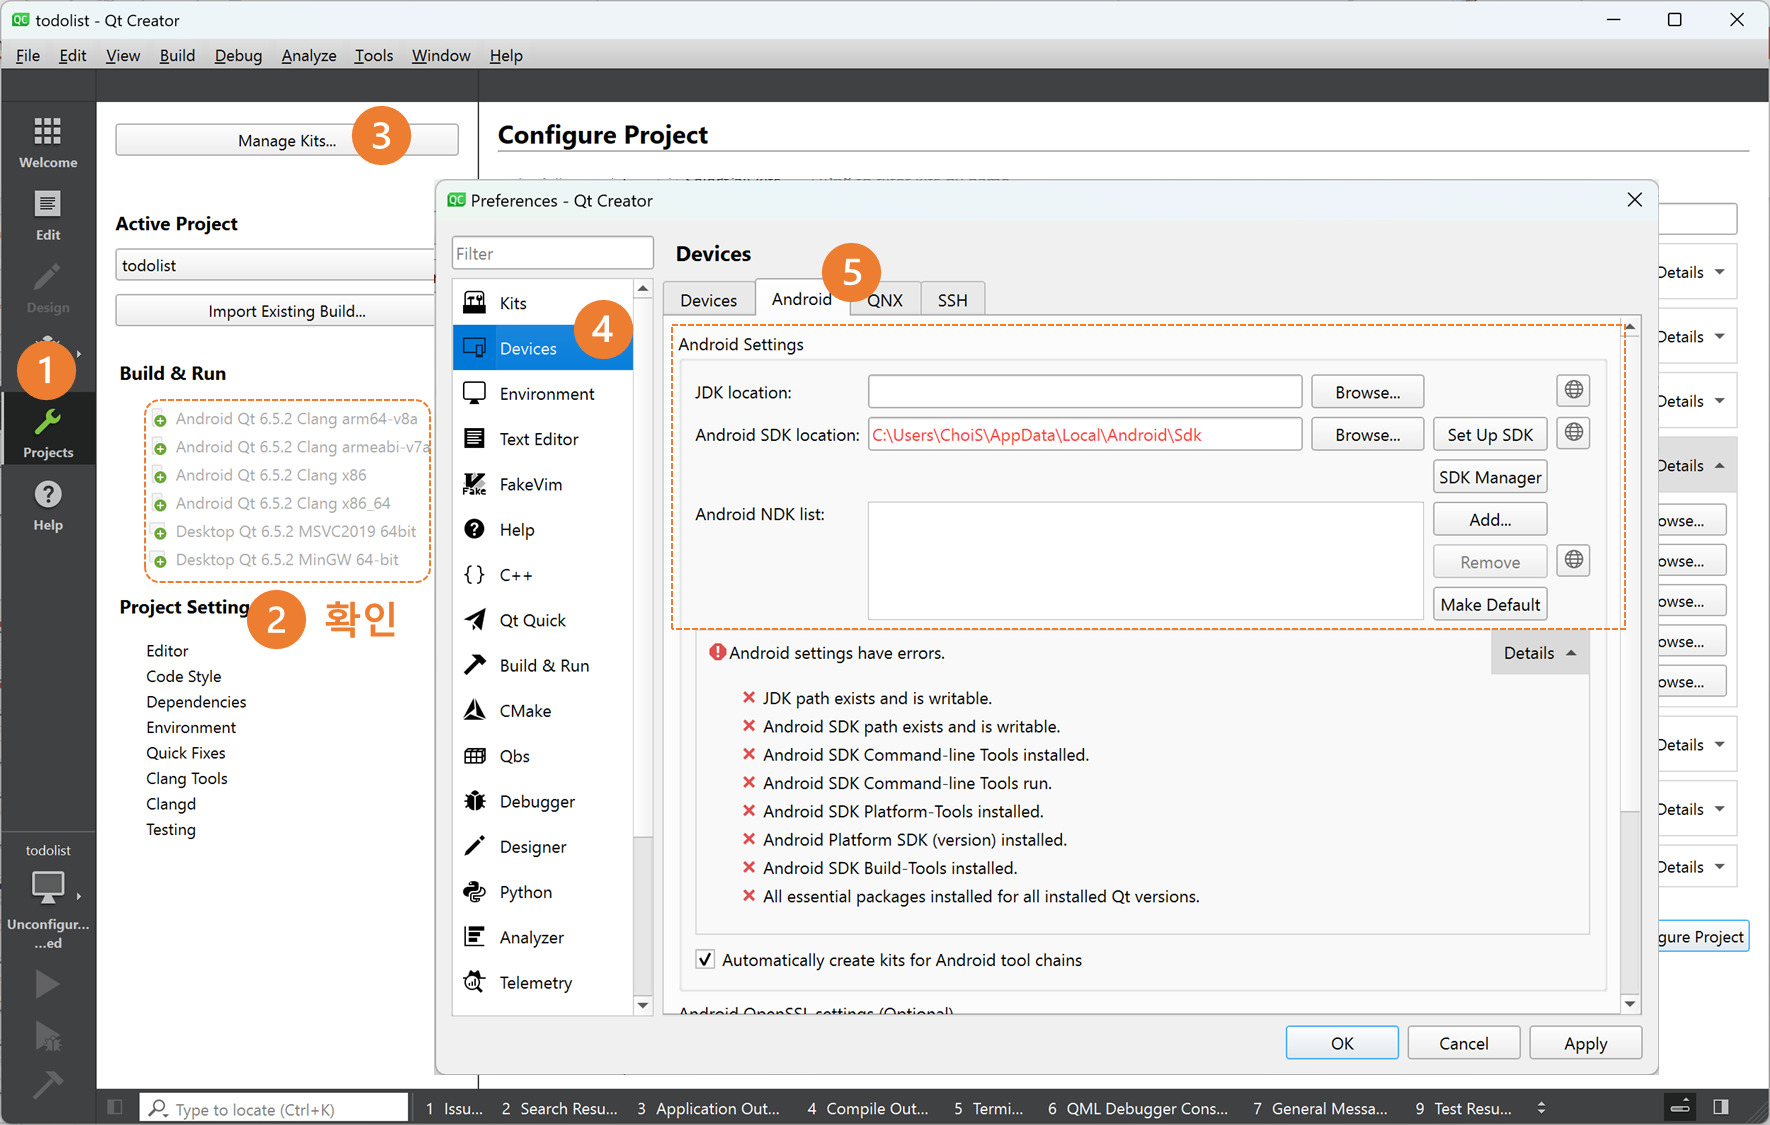Click the Run play button

(x=47, y=984)
